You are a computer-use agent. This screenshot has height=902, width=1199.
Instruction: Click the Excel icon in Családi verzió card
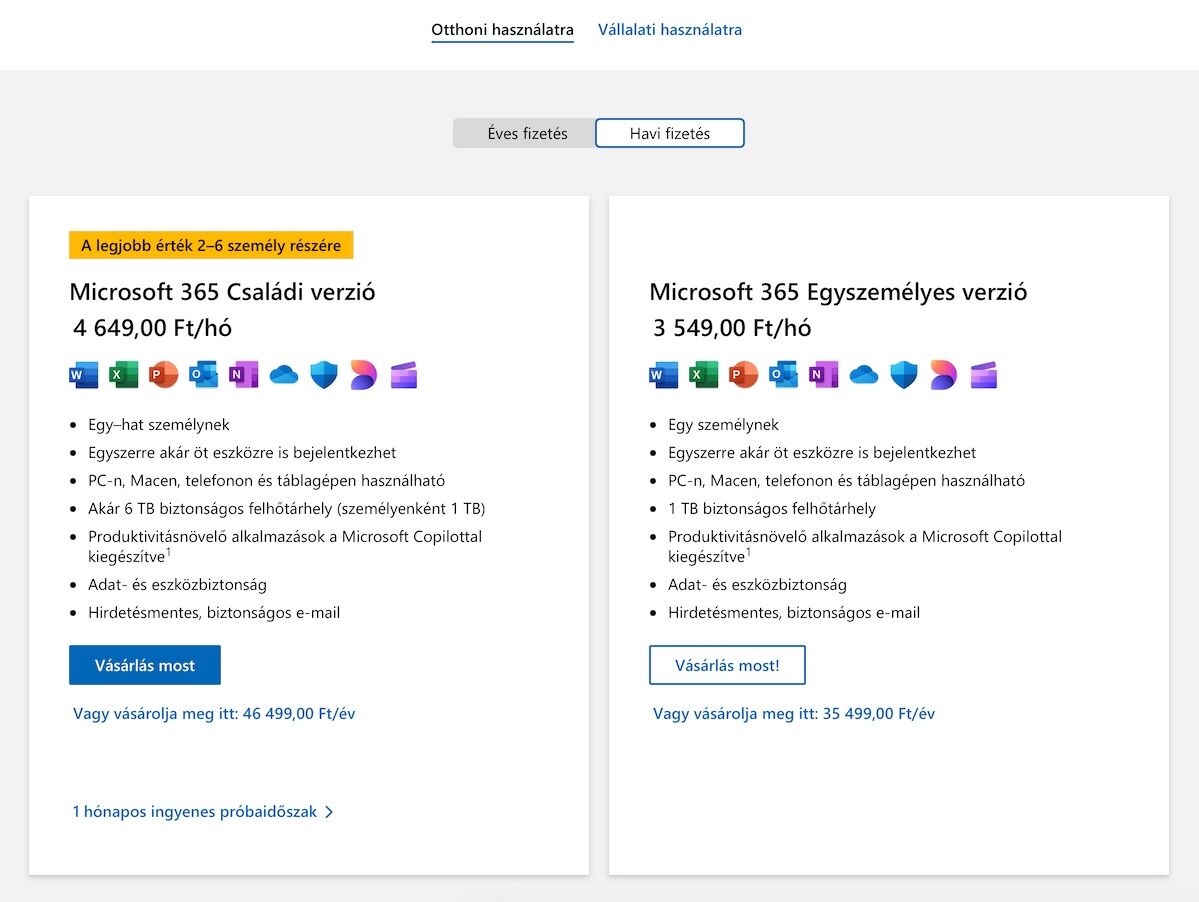[123, 375]
